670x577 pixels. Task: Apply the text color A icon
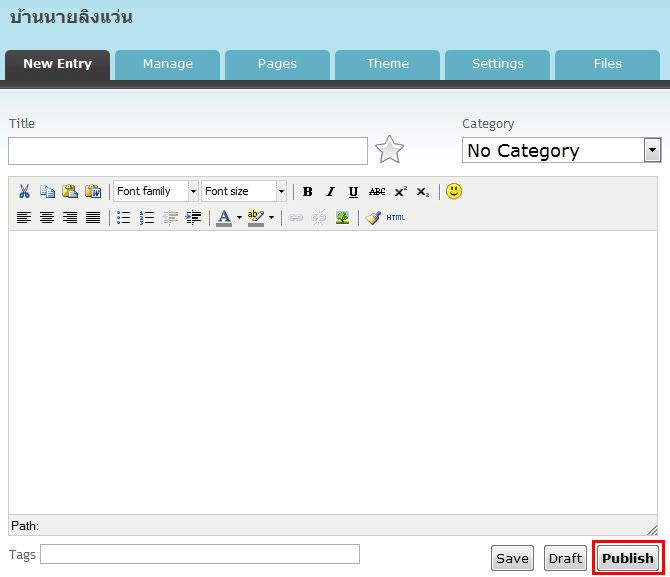coord(224,218)
